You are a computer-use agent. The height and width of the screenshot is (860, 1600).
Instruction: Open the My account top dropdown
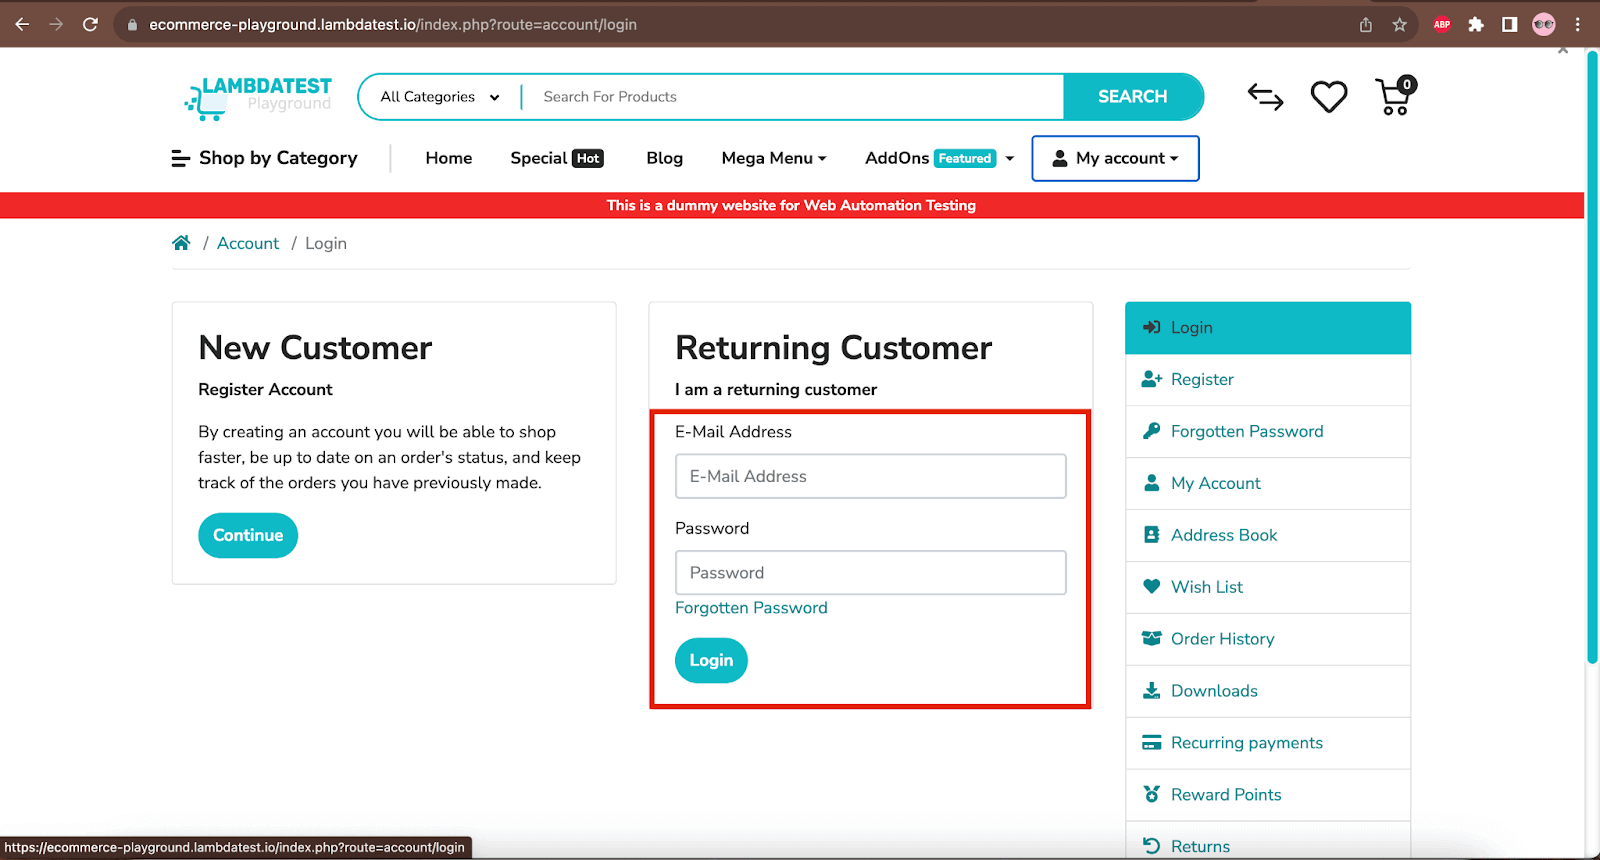1115,158
